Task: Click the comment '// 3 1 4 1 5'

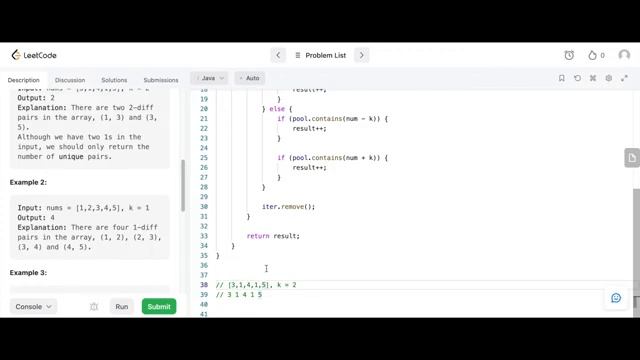Action: click(x=239, y=295)
